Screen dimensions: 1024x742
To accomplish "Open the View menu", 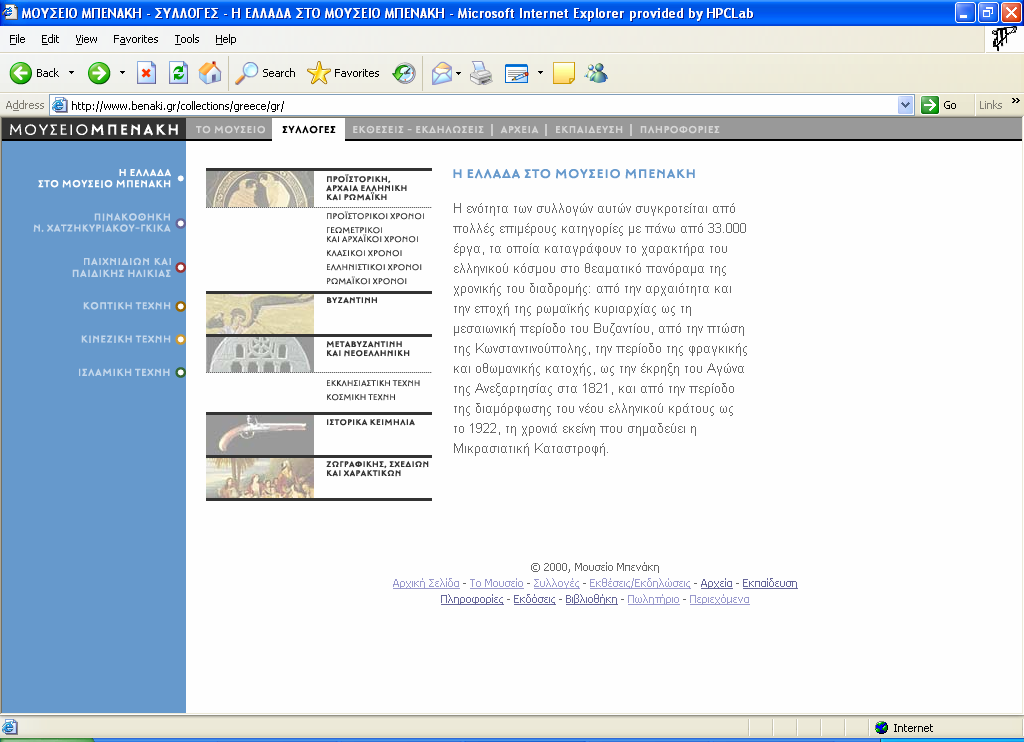I will [86, 39].
